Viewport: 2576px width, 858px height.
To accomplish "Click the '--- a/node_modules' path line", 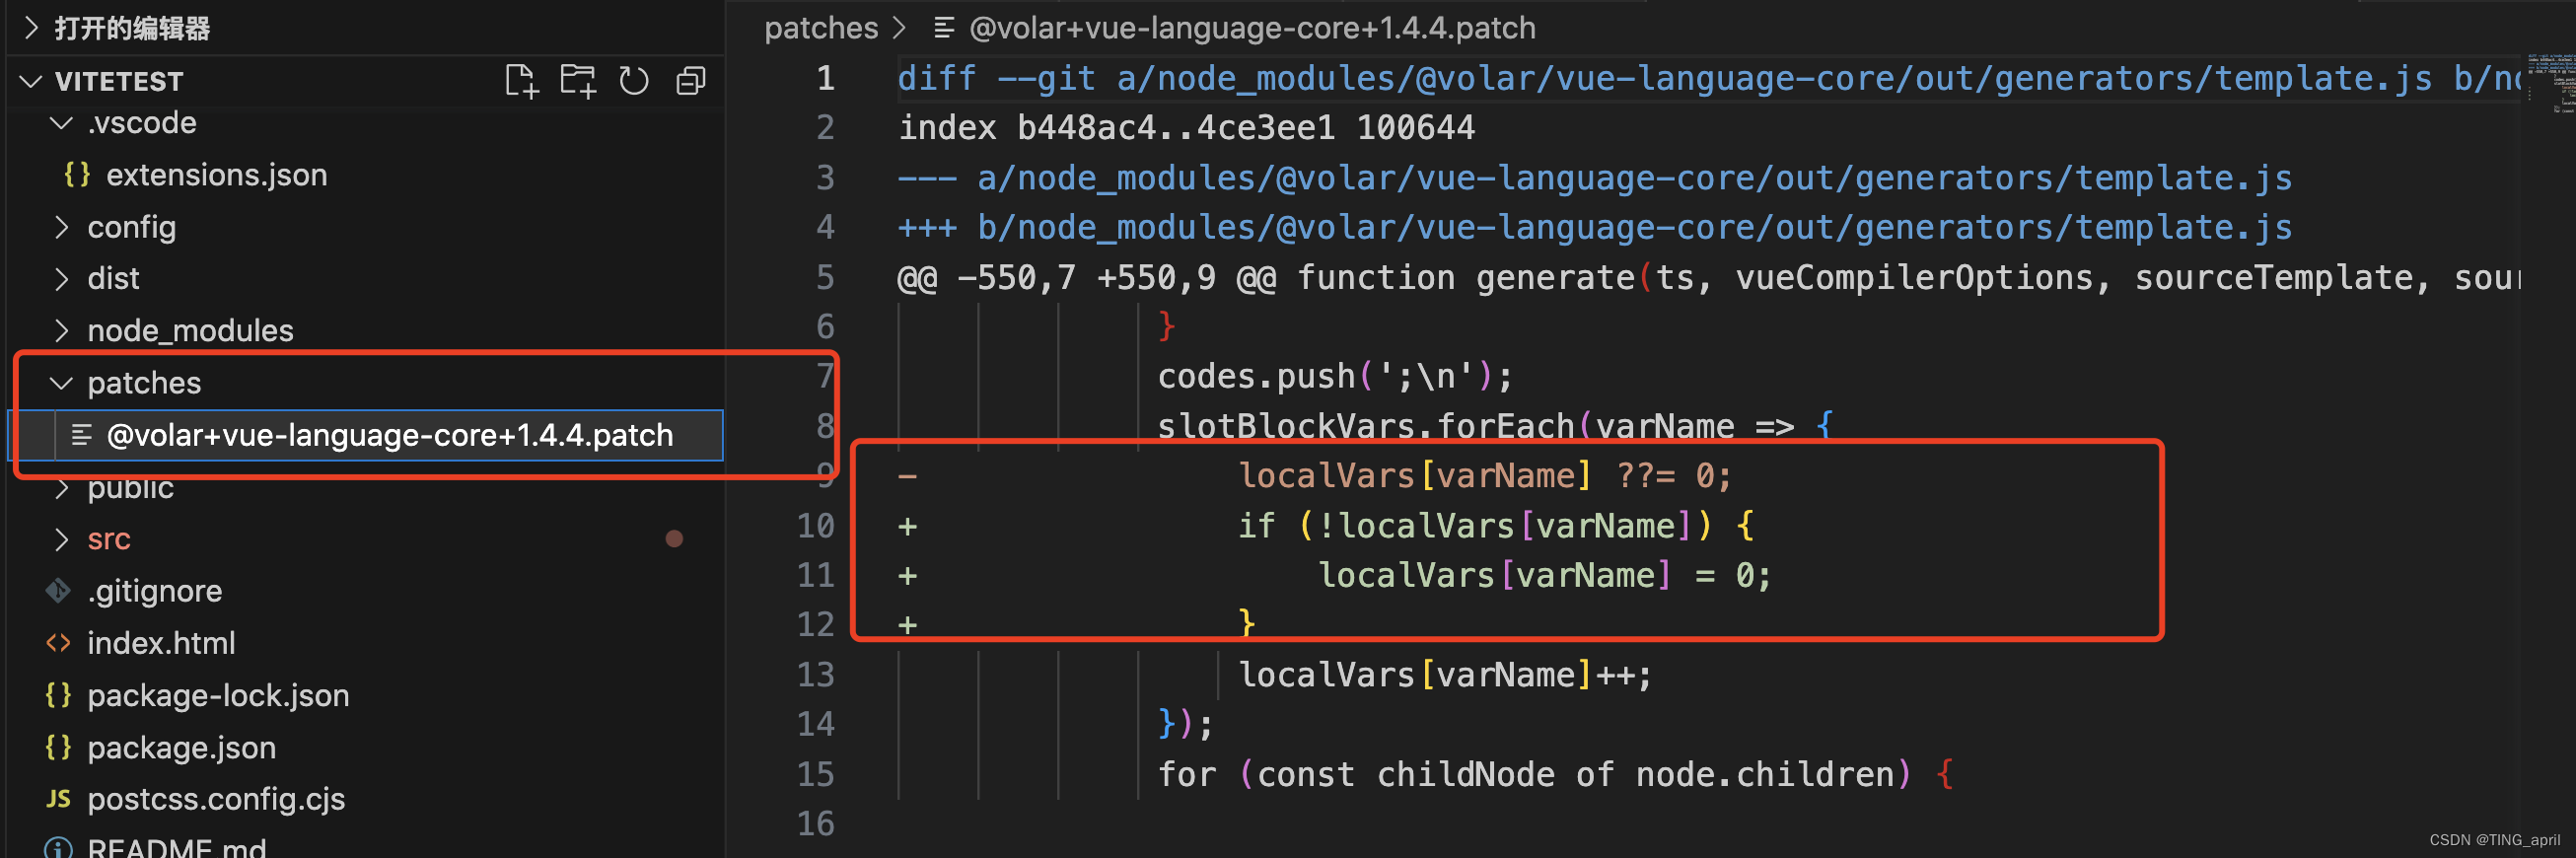I will point(1594,178).
